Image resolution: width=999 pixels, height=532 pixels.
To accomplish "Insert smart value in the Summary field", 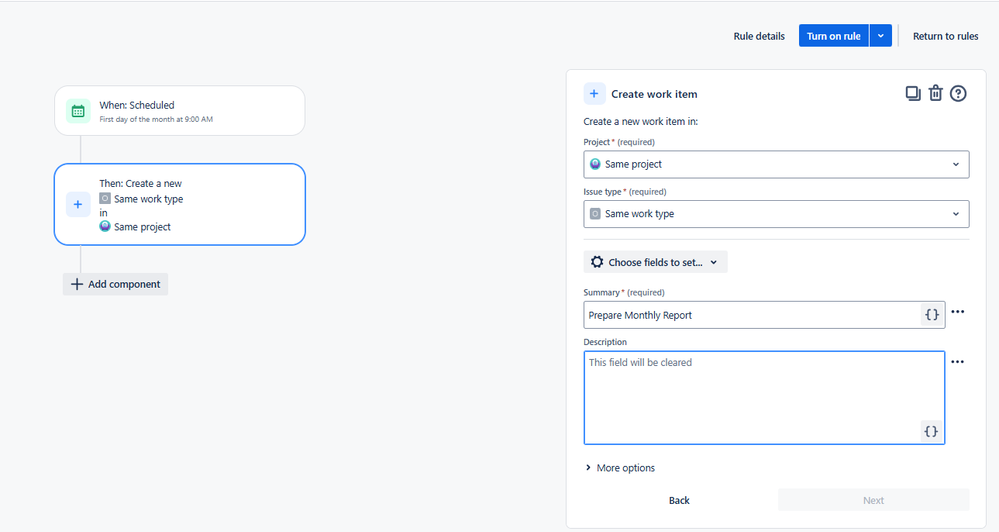I will (x=931, y=315).
